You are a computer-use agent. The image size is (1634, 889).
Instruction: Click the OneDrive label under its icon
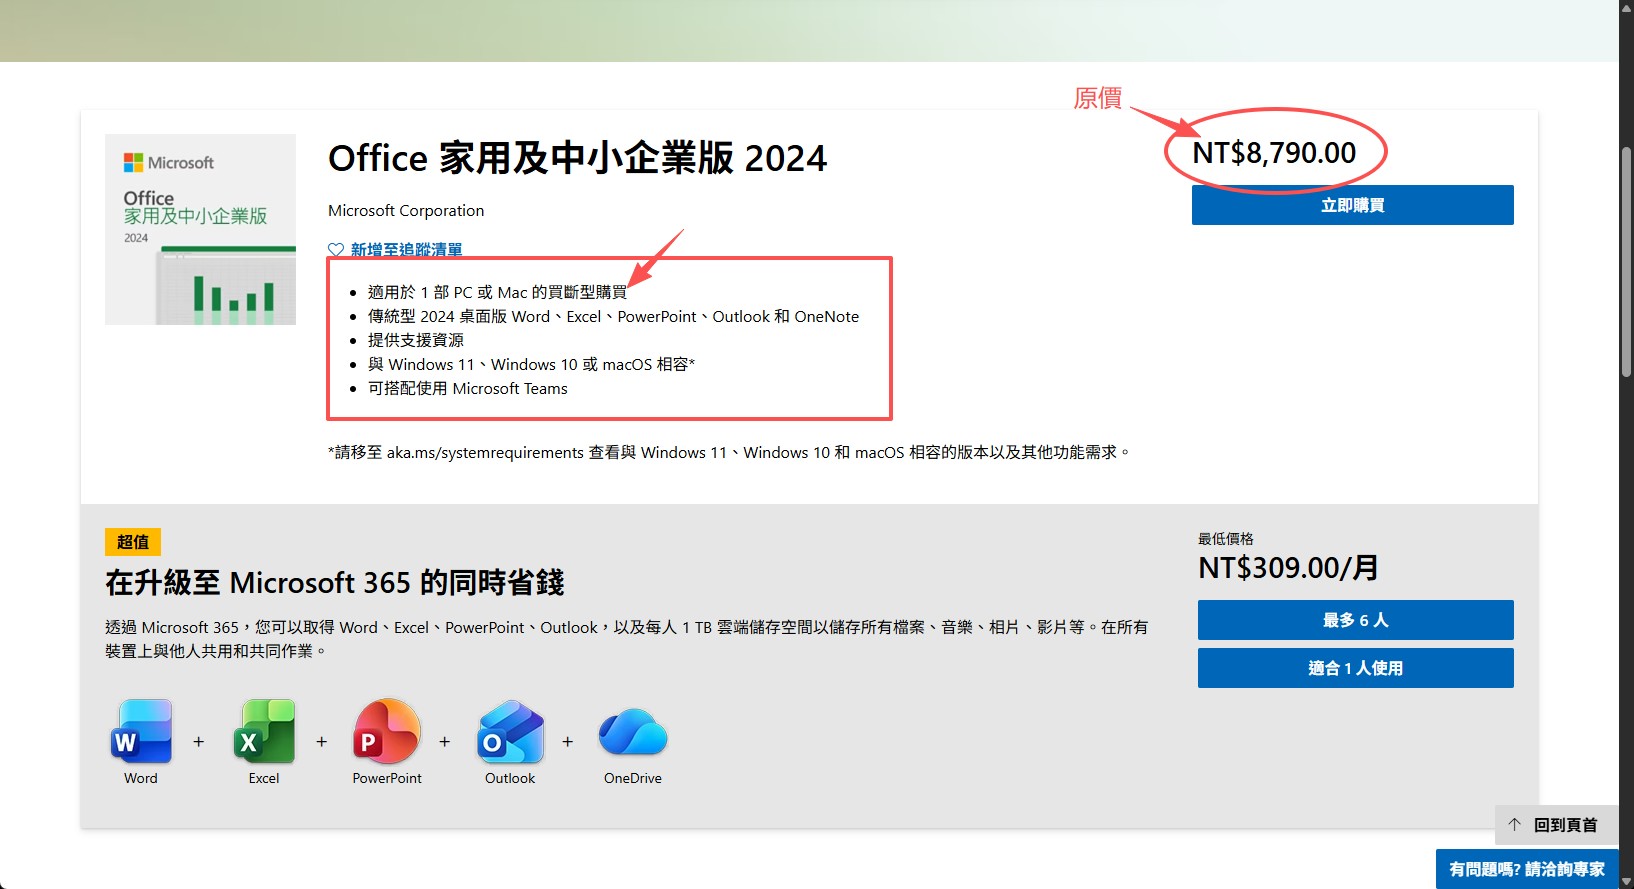(x=633, y=778)
